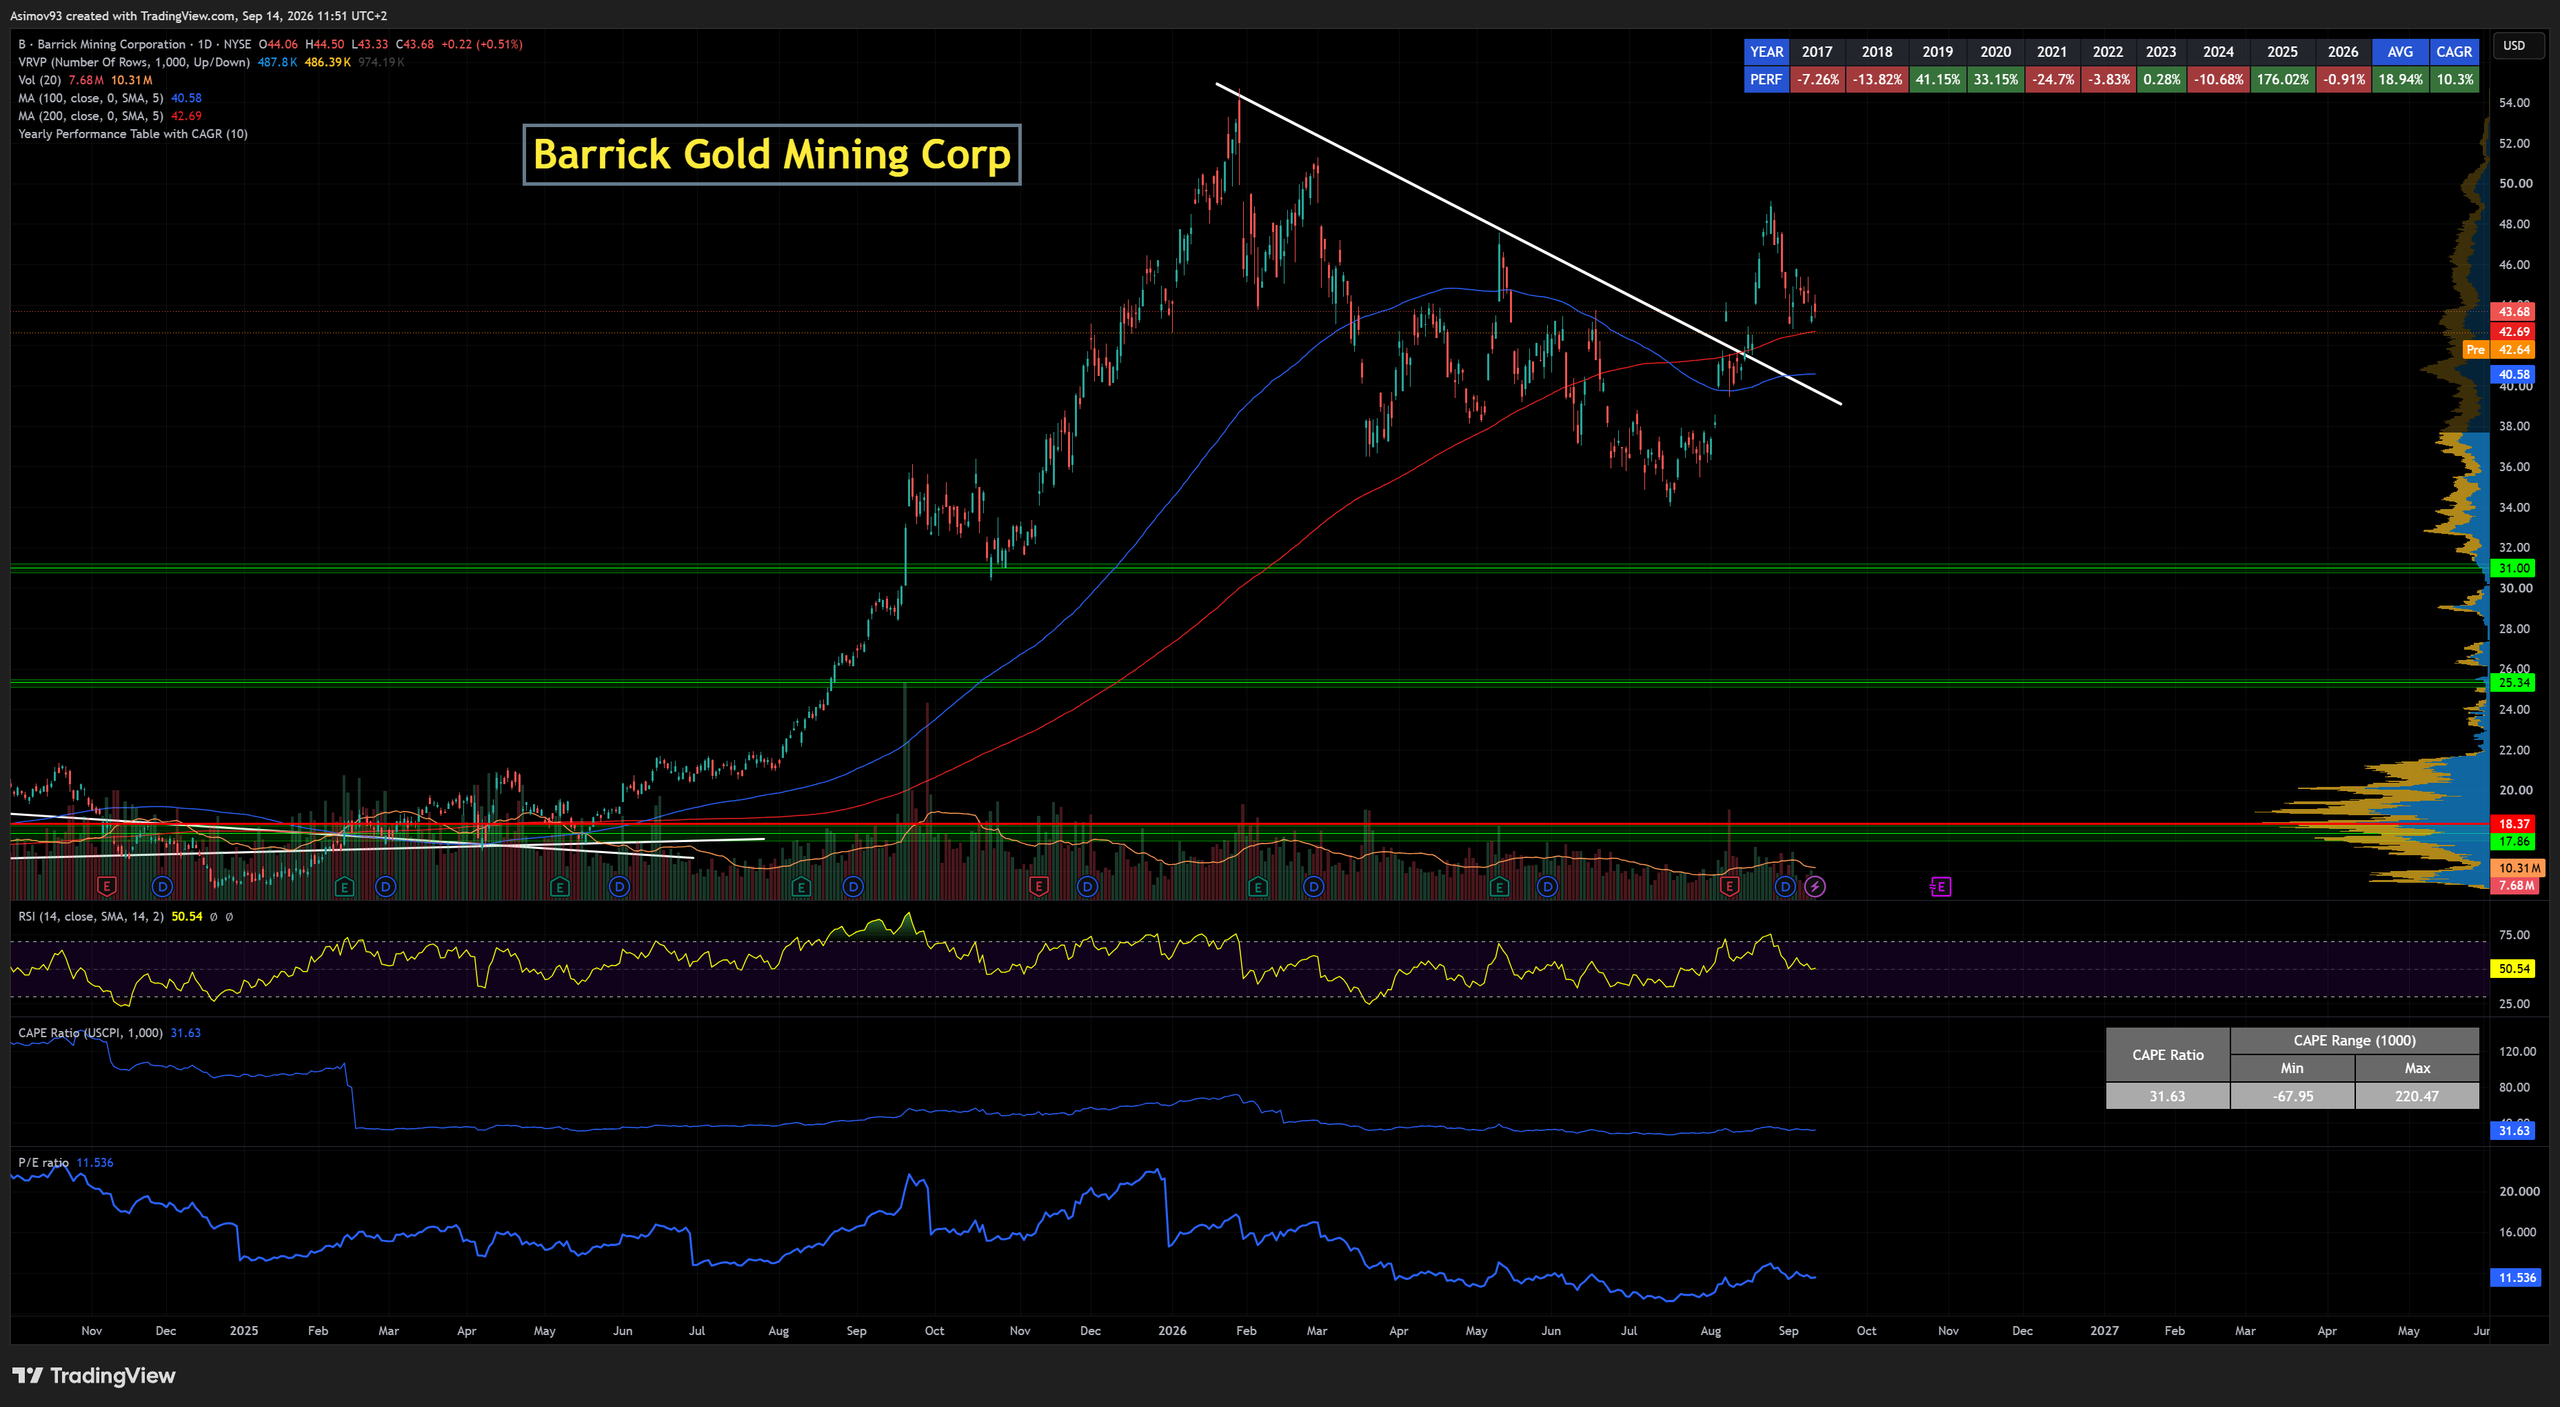Viewport: 2560px width, 1407px height.
Task: Click the green 31.00 horizontal line label
Action: pyautogui.click(x=2514, y=568)
